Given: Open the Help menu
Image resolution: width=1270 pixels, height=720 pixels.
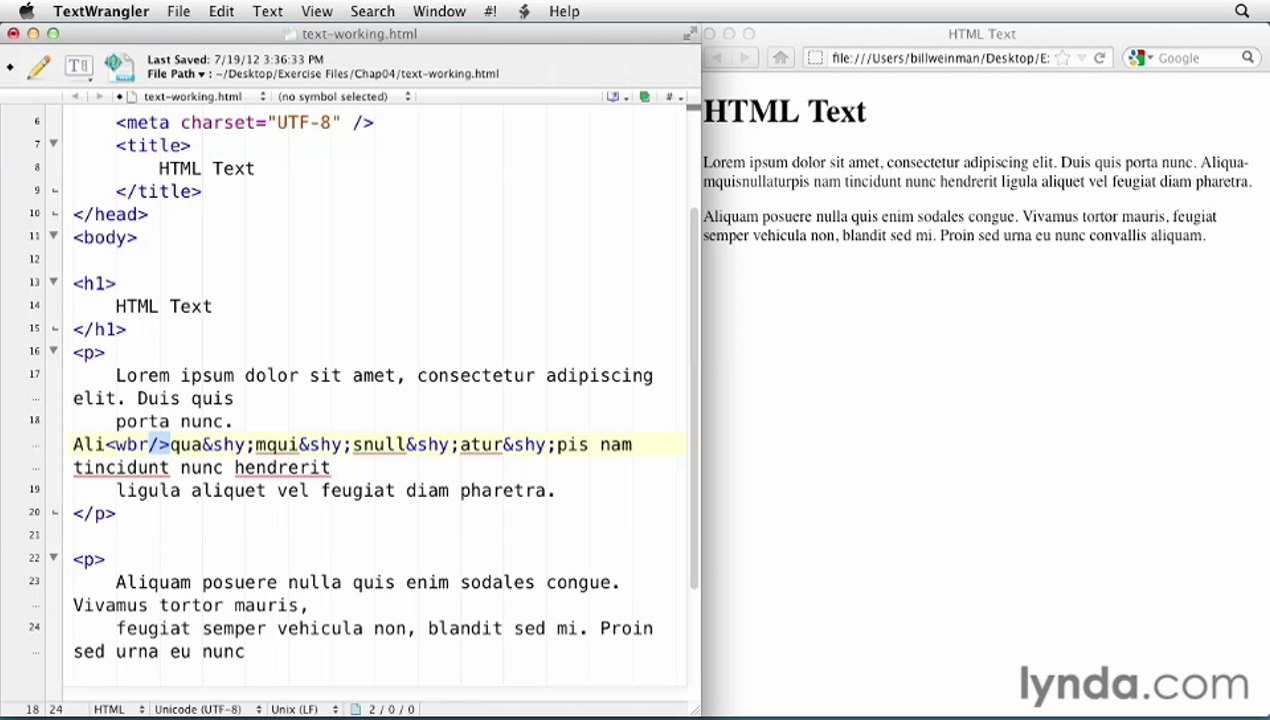Looking at the screenshot, I should click(564, 11).
